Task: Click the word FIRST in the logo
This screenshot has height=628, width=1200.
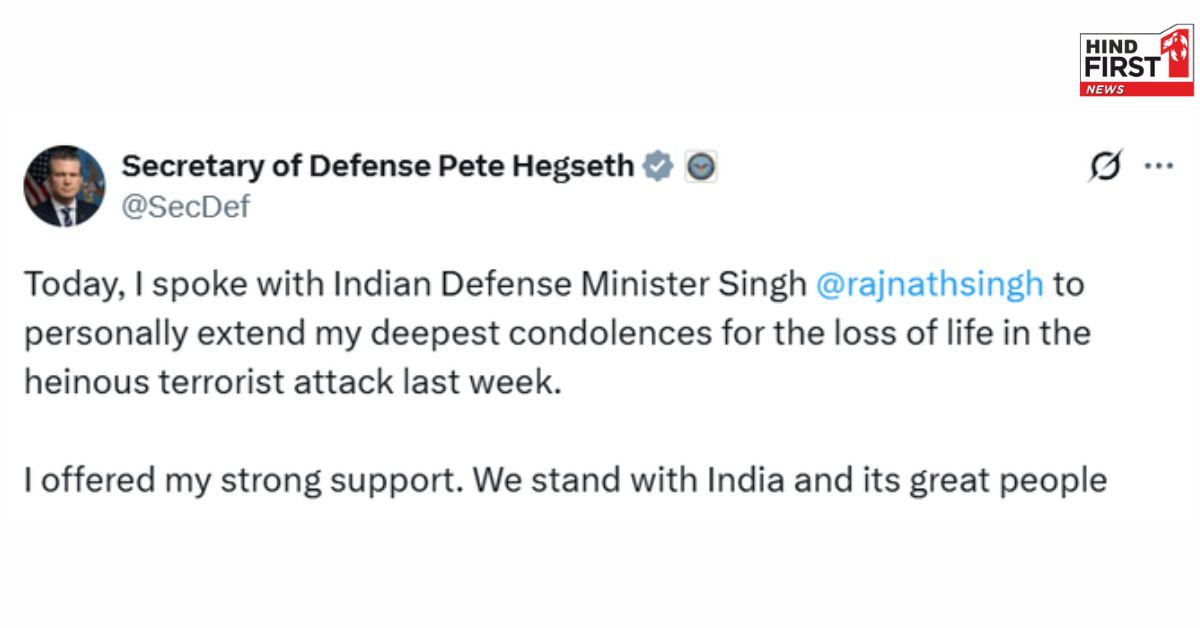Action: pos(1120,66)
